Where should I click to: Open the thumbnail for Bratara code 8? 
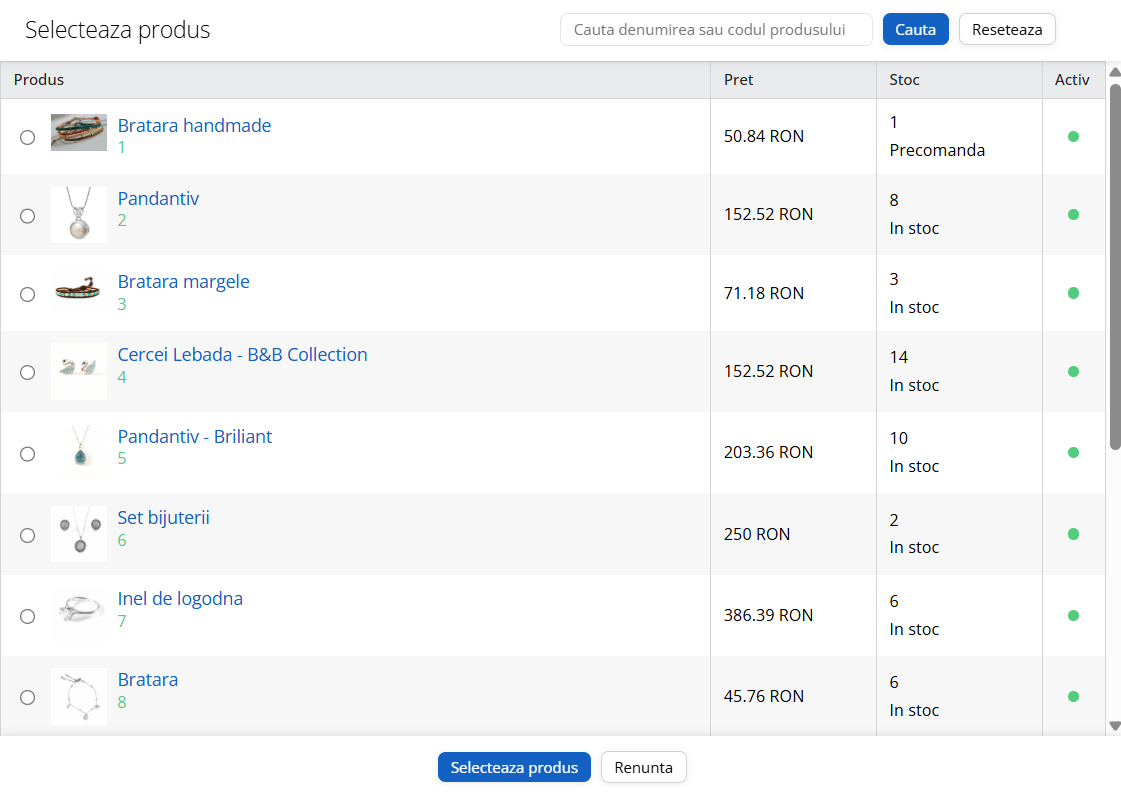pos(79,696)
